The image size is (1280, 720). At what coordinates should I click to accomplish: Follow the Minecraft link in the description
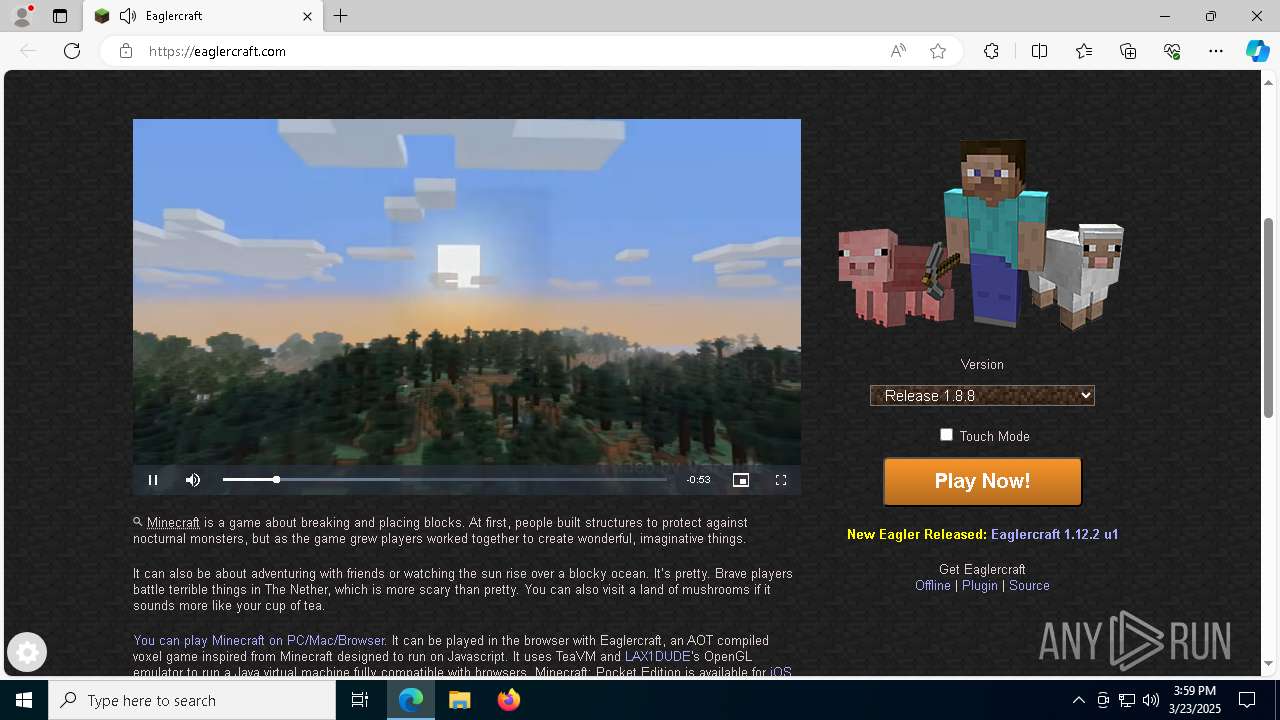tap(173, 523)
